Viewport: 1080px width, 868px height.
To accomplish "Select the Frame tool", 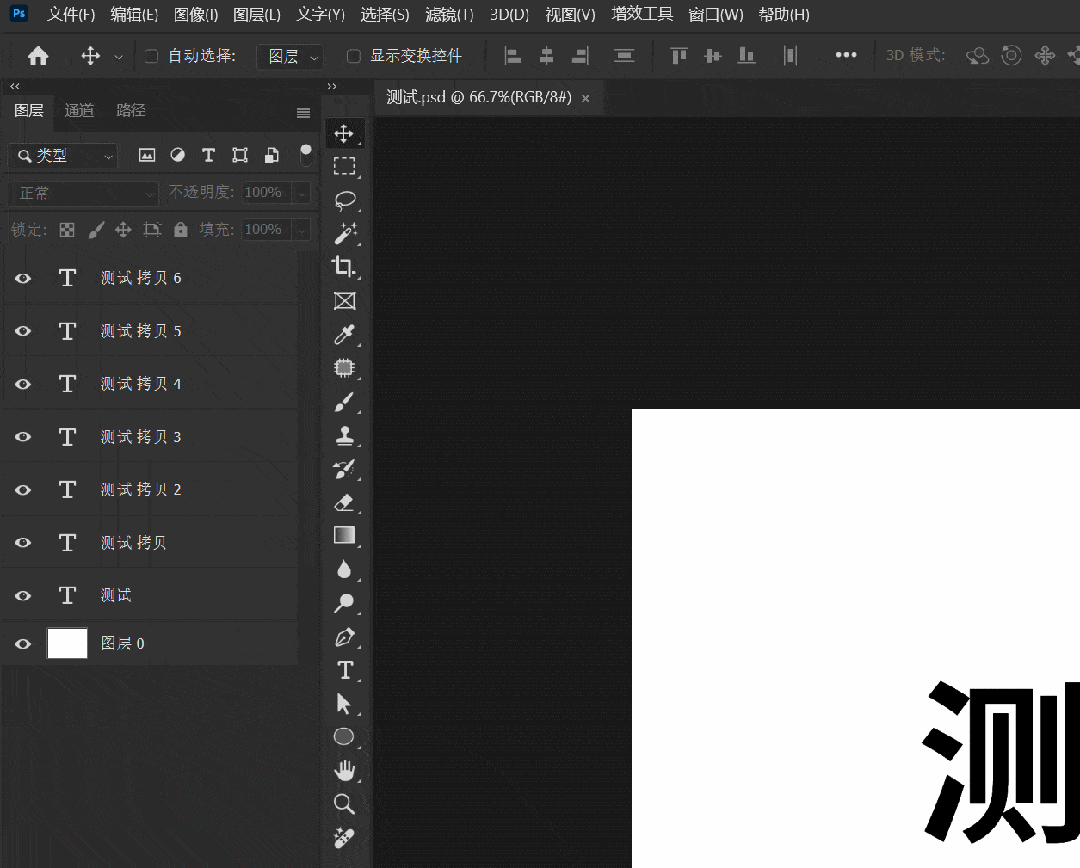I will click(x=344, y=300).
